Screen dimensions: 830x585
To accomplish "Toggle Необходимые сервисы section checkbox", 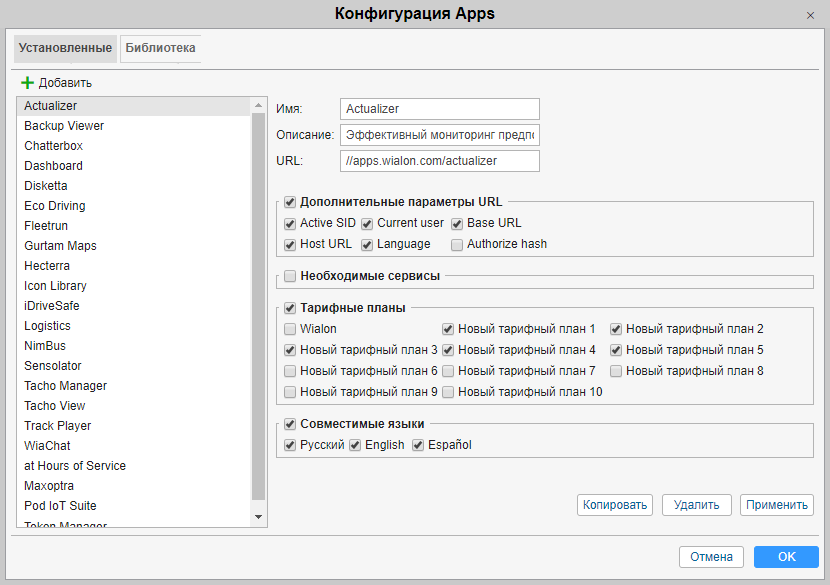I will (x=290, y=276).
